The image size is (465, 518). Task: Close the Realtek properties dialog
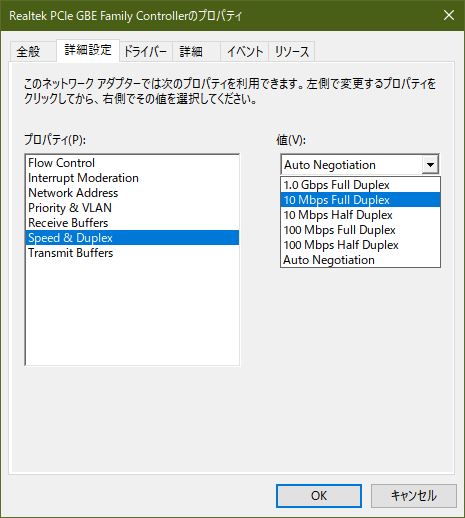coord(449,15)
